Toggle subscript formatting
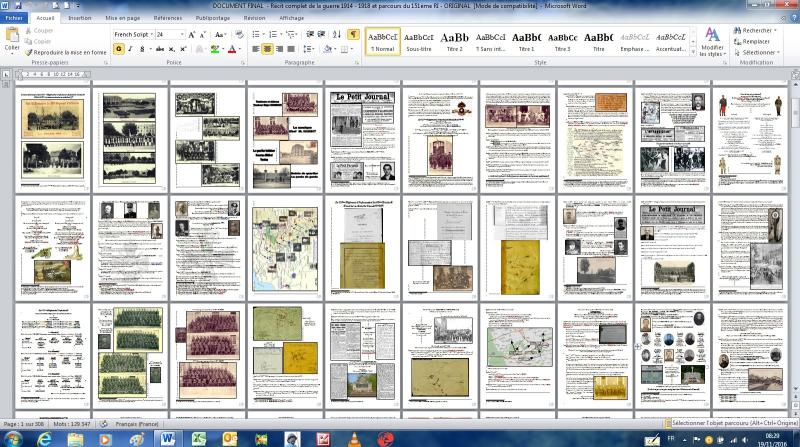Image resolution: width=800 pixels, height=447 pixels. coord(171,49)
